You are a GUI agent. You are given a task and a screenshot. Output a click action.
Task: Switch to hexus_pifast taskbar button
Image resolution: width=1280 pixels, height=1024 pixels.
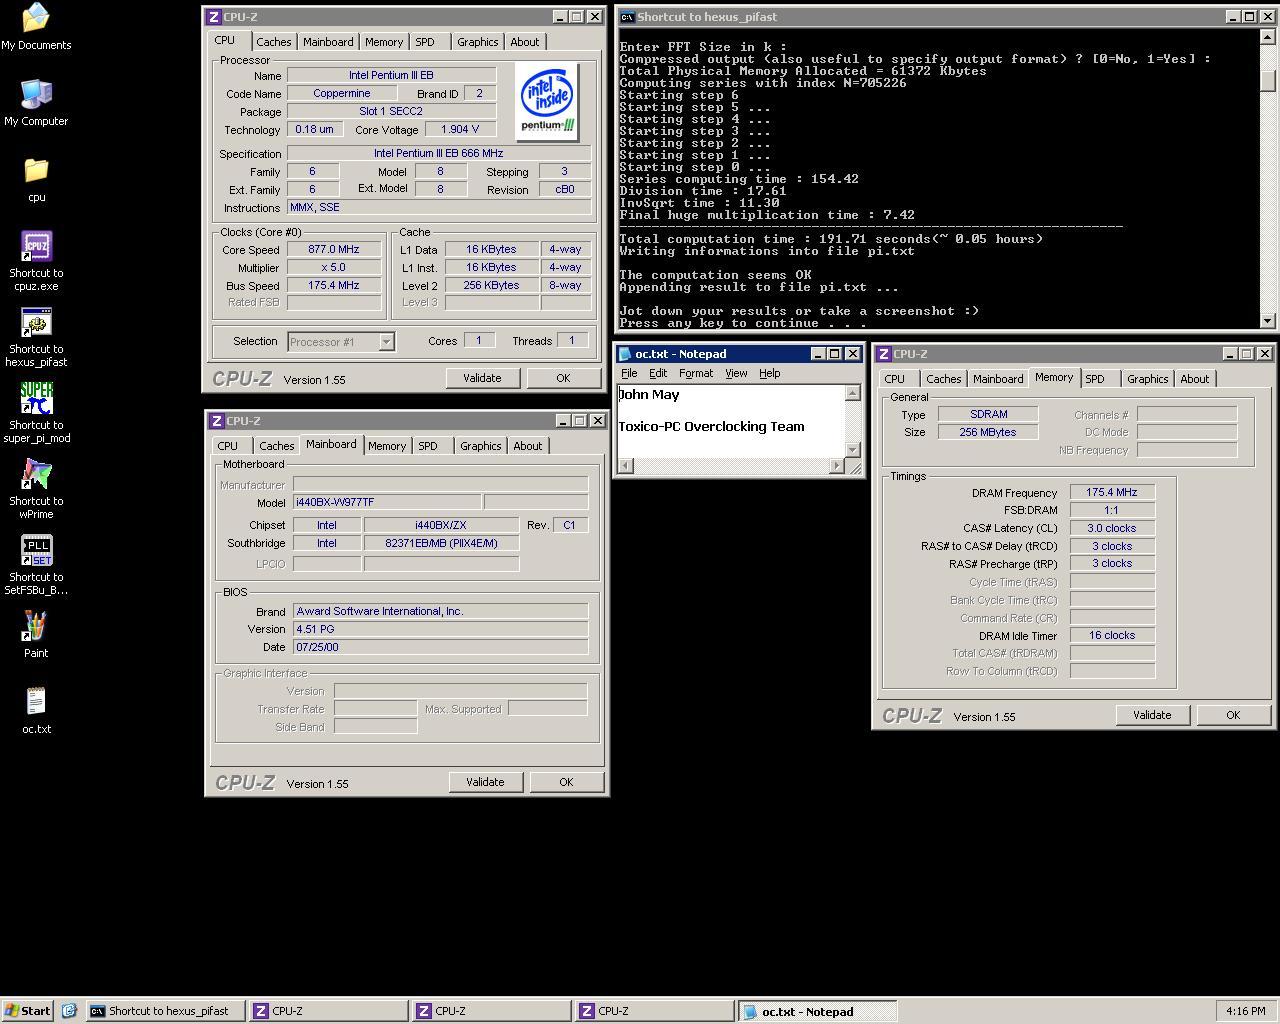click(x=164, y=1011)
